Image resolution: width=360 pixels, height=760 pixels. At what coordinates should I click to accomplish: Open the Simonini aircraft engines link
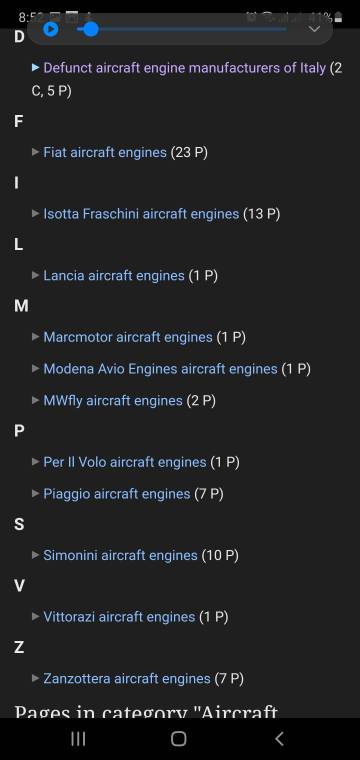click(120, 555)
